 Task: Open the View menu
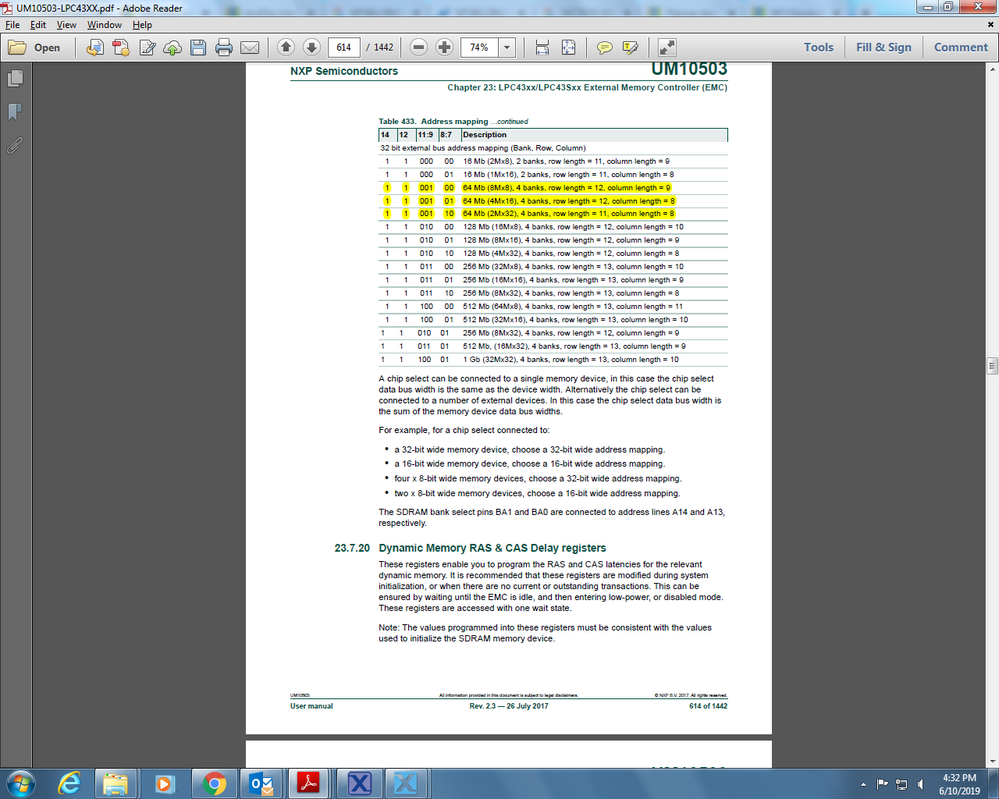(66, 25)
